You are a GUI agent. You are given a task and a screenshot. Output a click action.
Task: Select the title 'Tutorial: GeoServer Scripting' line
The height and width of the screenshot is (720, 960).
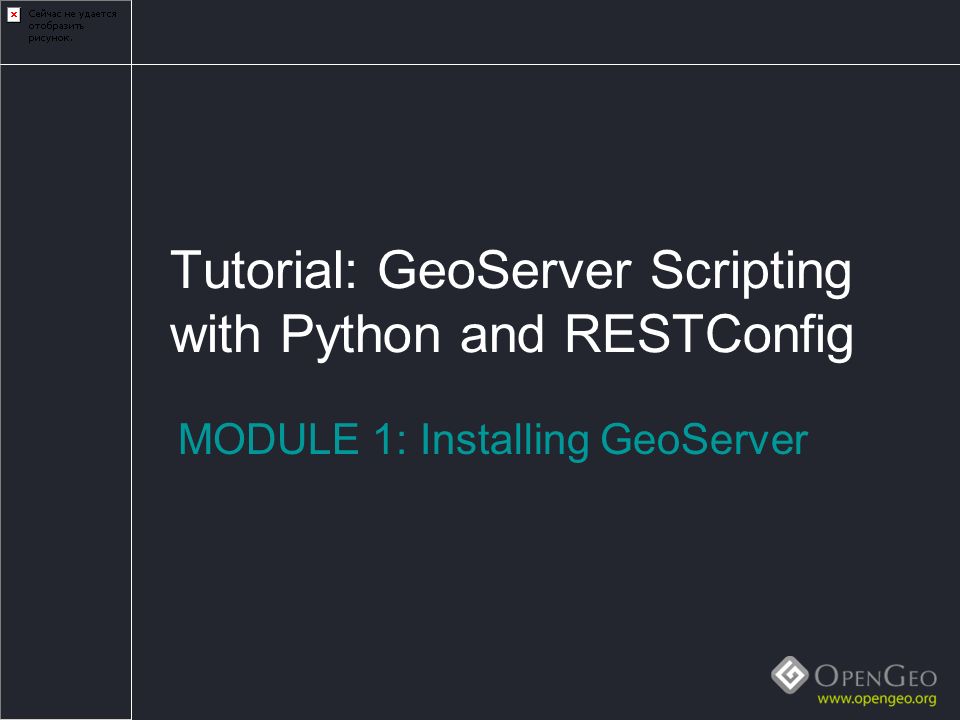coord(511,271)
